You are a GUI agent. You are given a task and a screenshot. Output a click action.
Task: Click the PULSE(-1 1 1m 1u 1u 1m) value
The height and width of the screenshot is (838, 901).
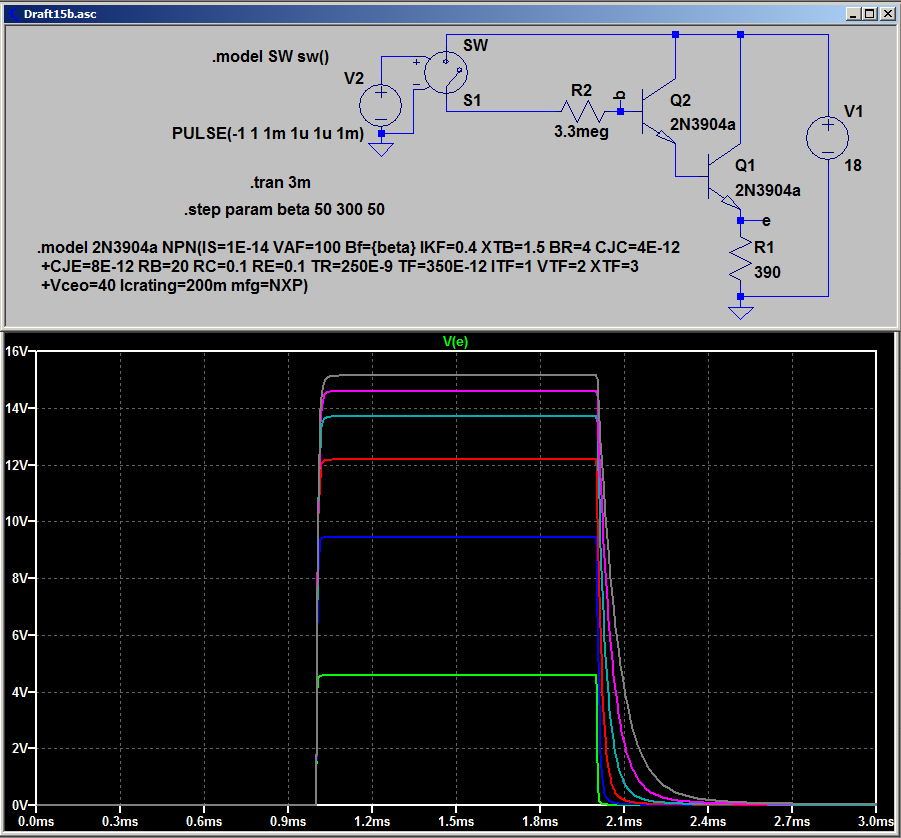click(x=268, y=133)
